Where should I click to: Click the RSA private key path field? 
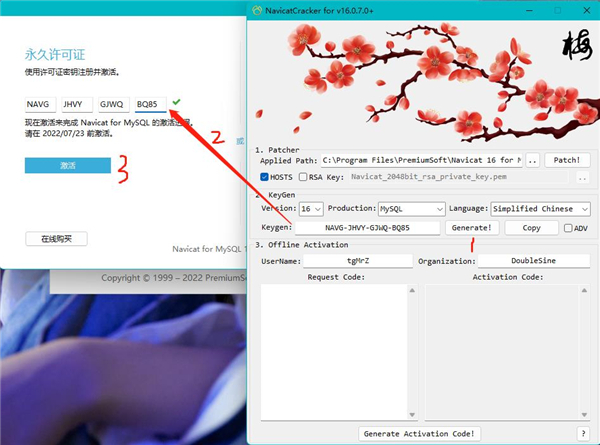[458, 177]
